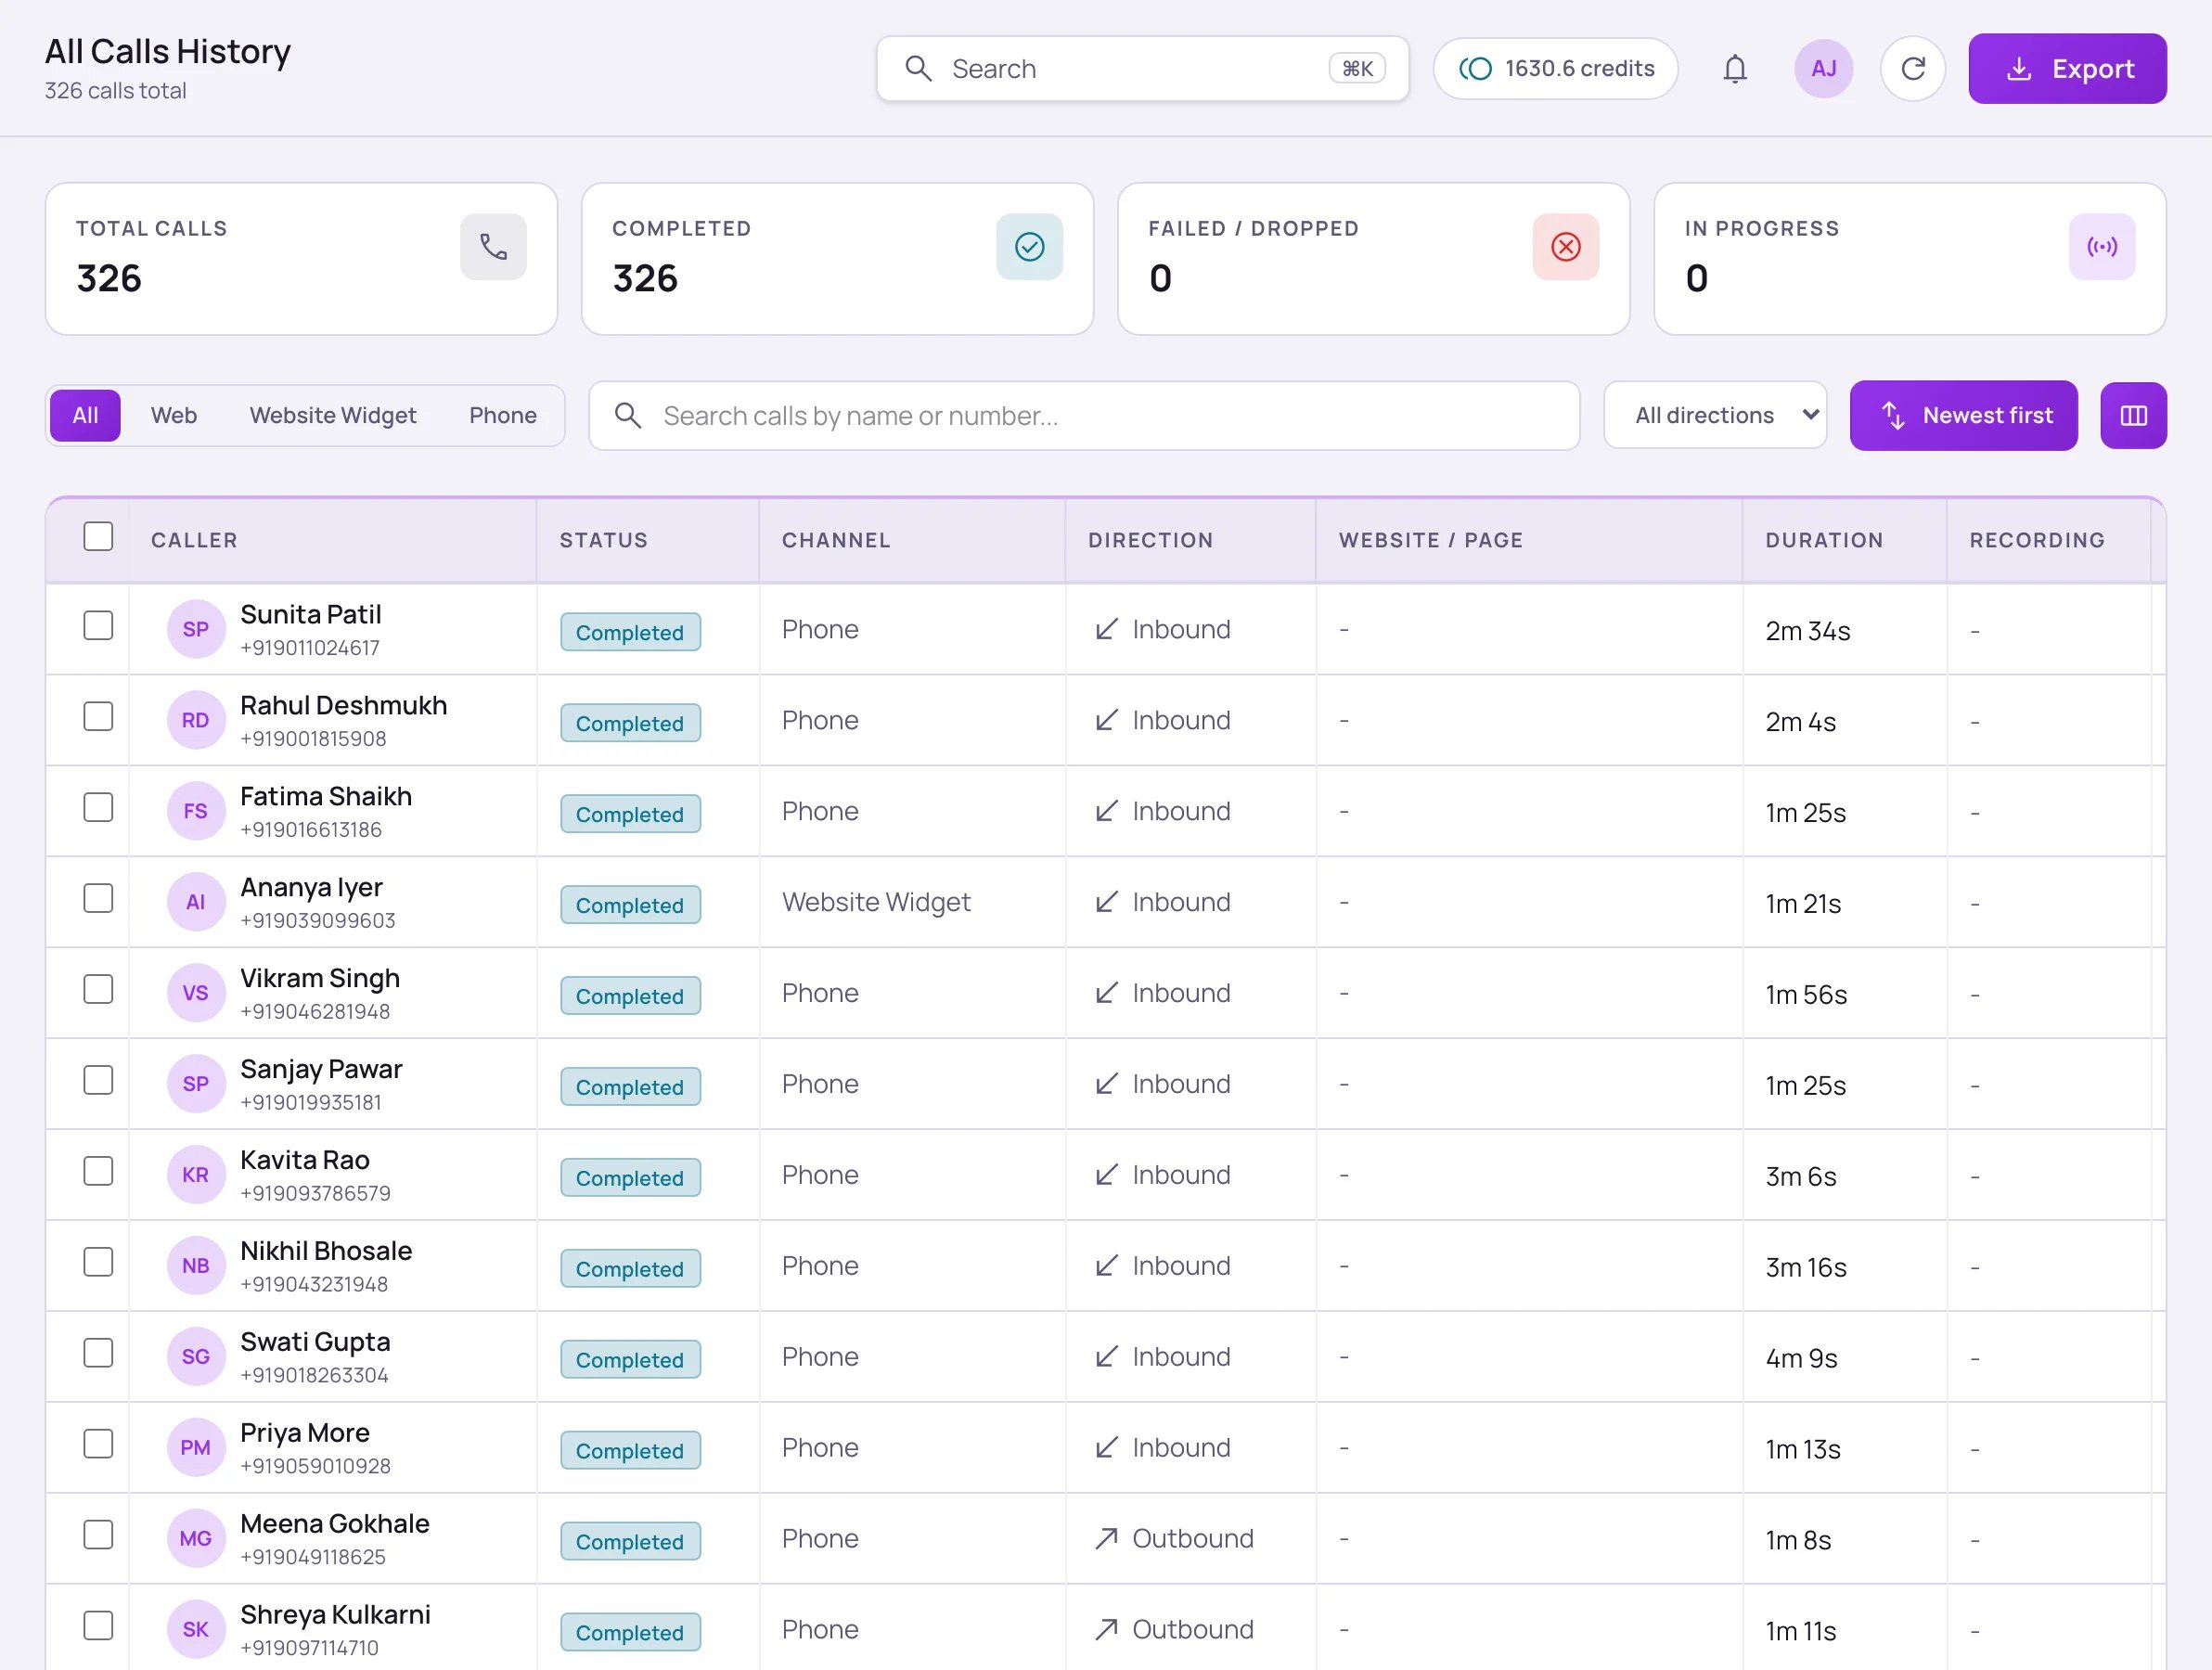Tick the Sanjay Pawar row checkbox
Viewport: 2212px width, 1670px height.
[98, 1081]
